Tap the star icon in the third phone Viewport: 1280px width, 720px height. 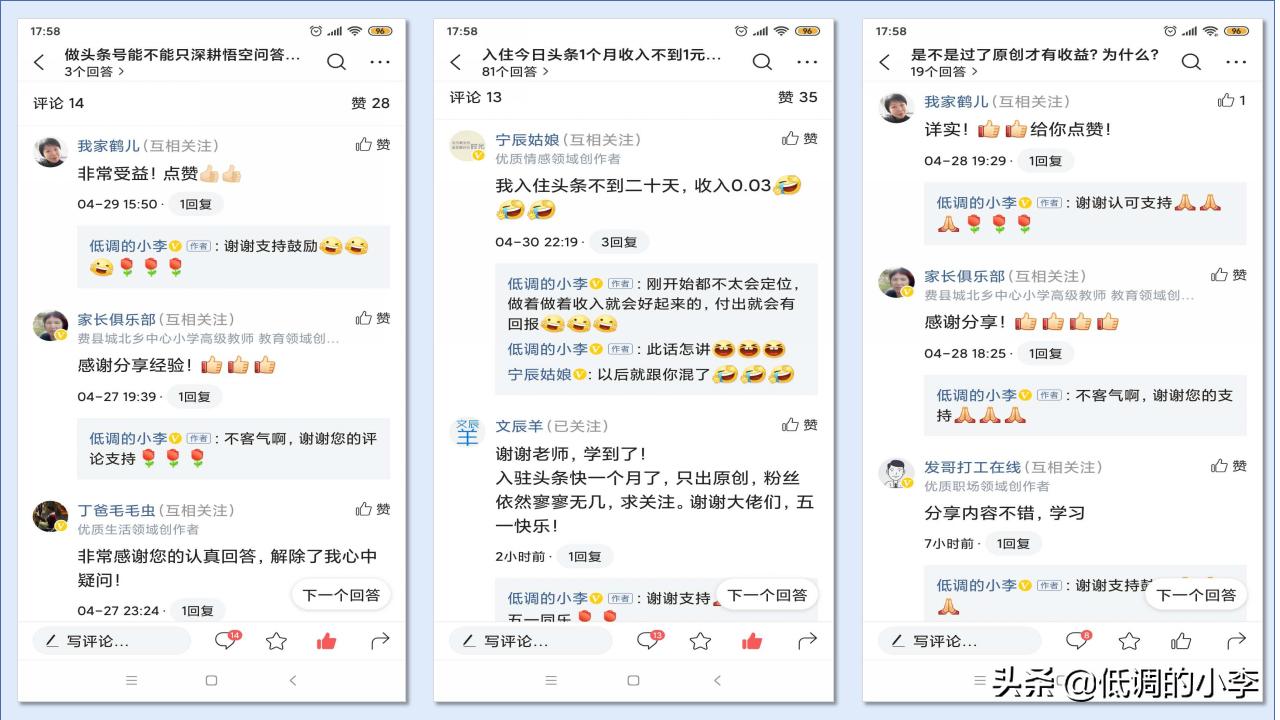1129,641
